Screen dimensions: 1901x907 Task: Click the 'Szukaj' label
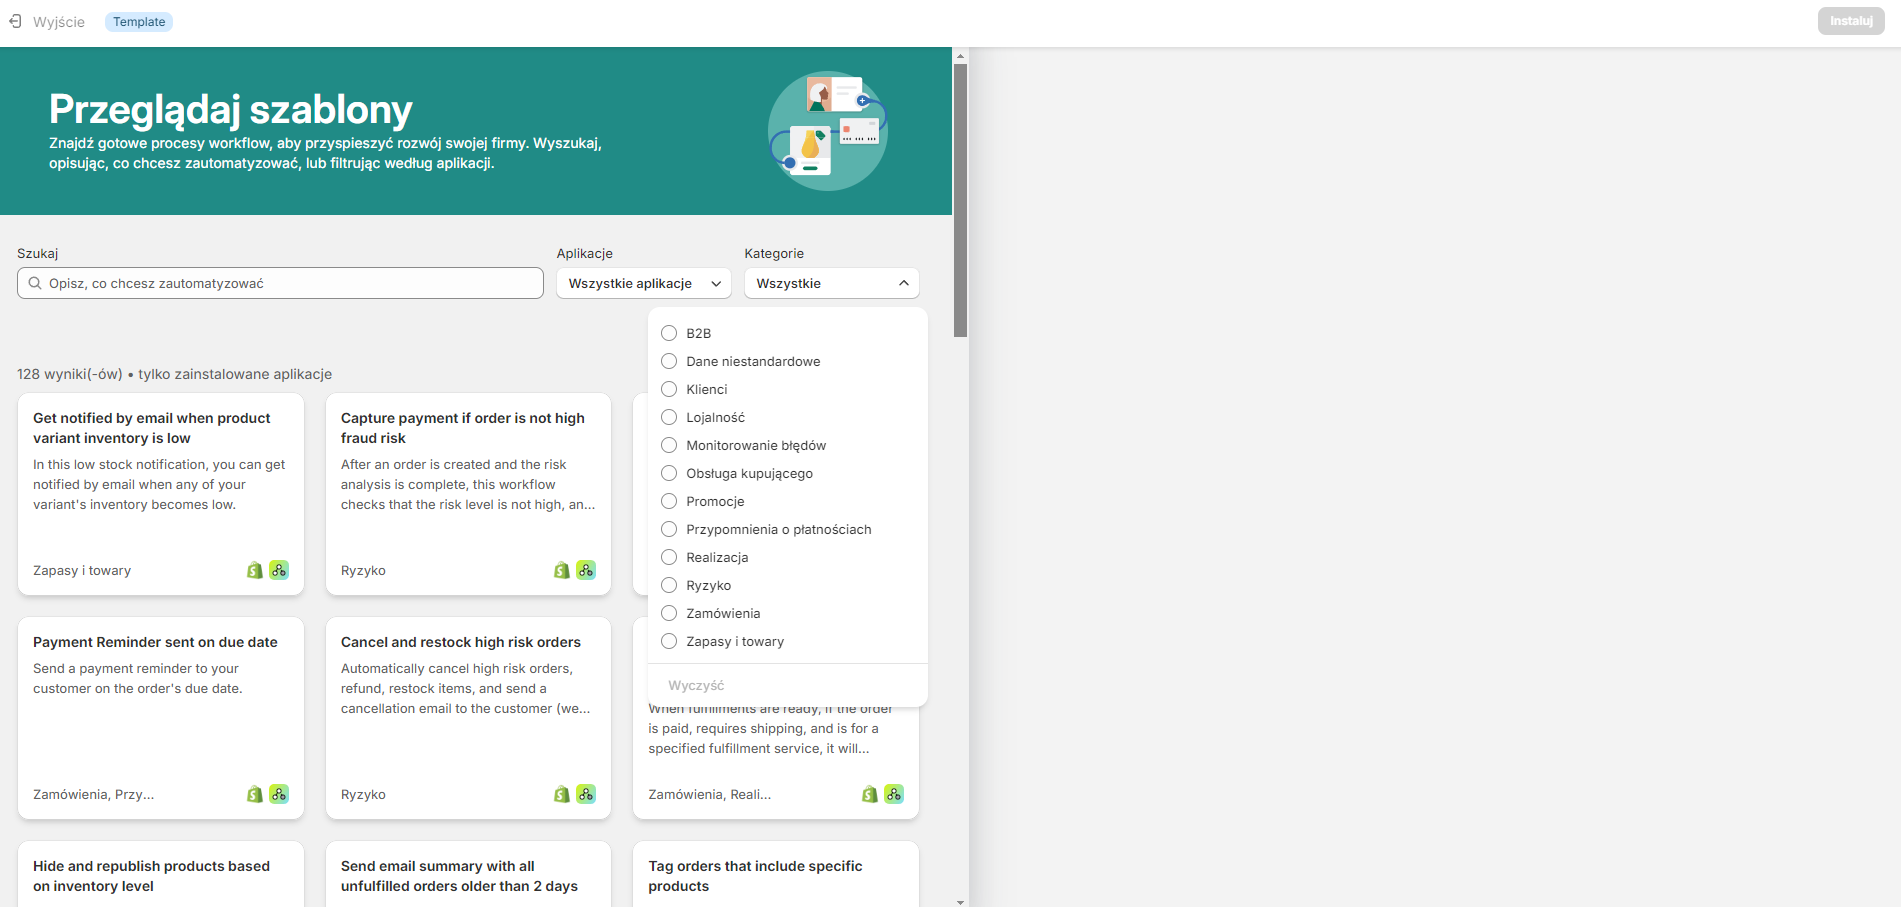coord(38,253)
